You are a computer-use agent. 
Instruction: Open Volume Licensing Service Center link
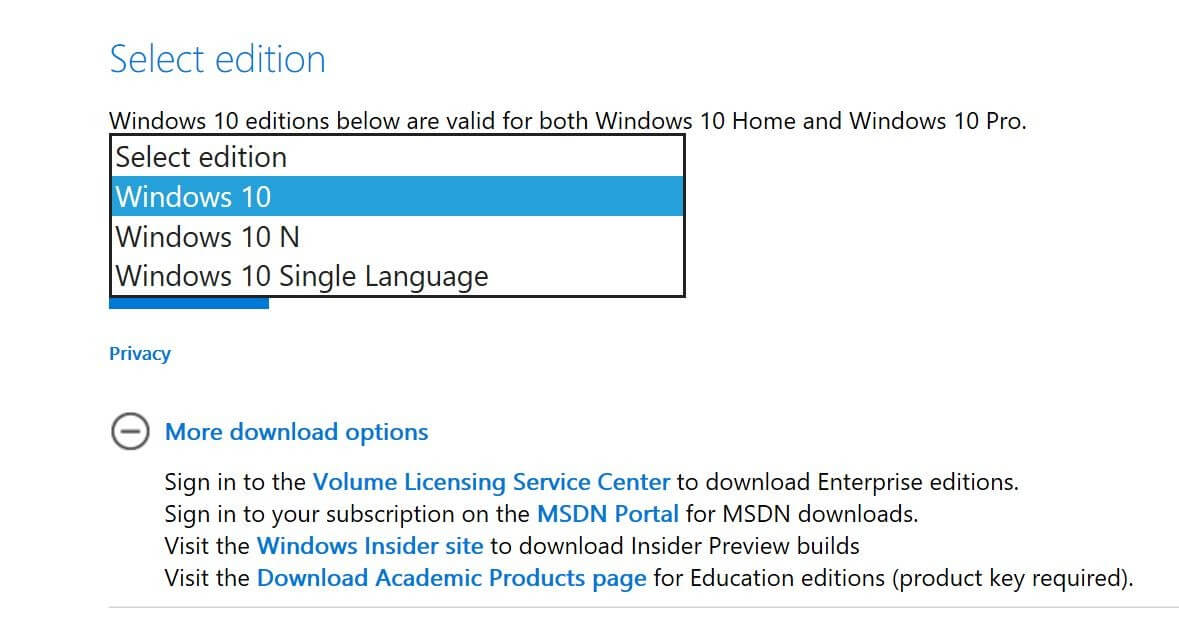click(x=491, y=482)
